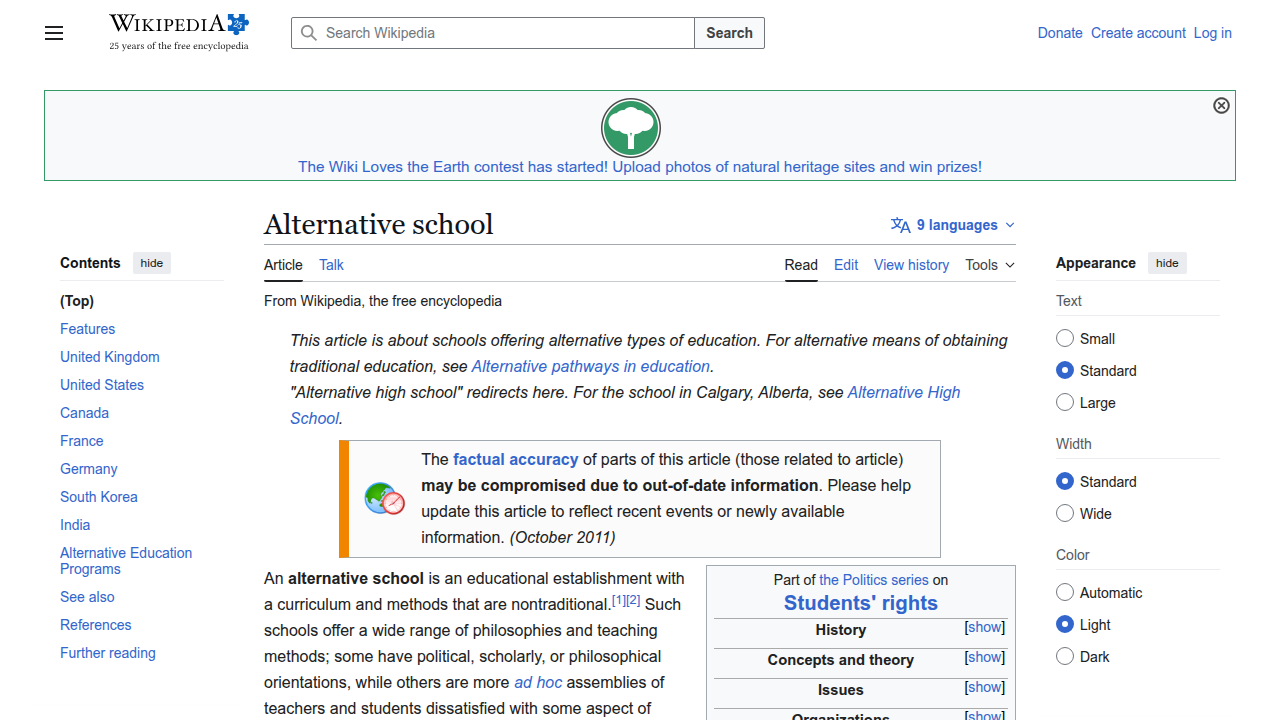Jump to Canada section
The width and height of the screenshot is (1280, 720).
click(x=84, y=413)
